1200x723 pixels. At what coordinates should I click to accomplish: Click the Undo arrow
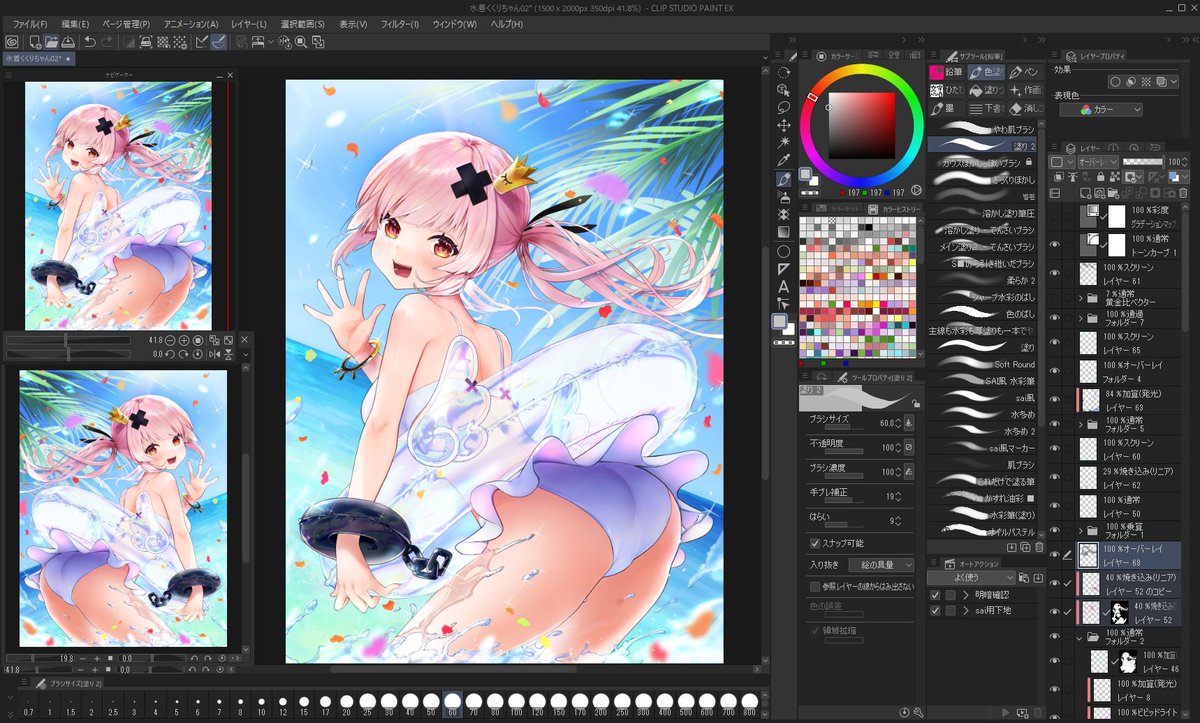click(89, 42)
